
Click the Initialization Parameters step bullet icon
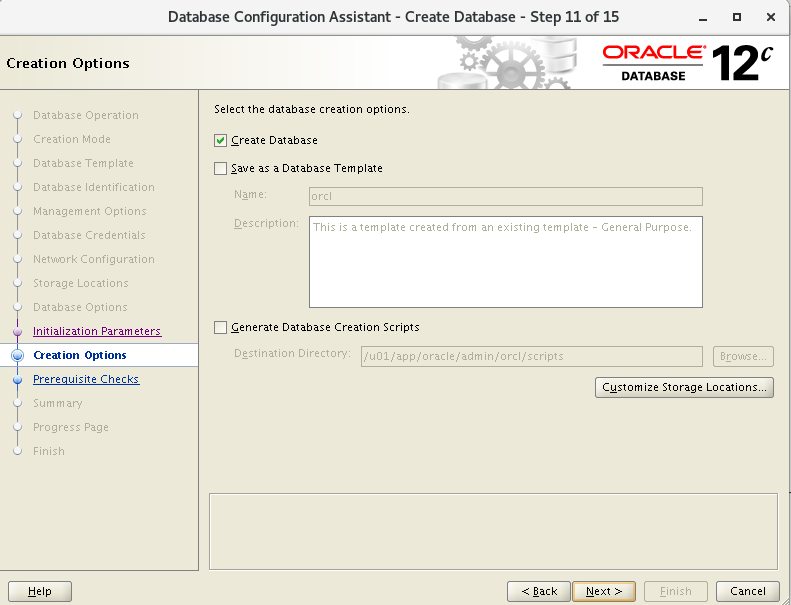pos(18,332)
